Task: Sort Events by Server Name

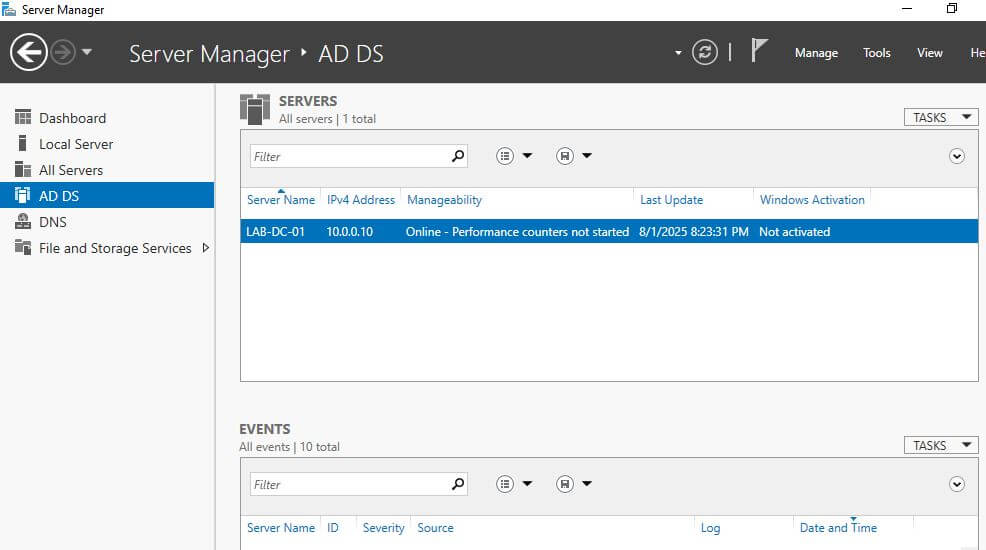Action: [x=280, y=528]
